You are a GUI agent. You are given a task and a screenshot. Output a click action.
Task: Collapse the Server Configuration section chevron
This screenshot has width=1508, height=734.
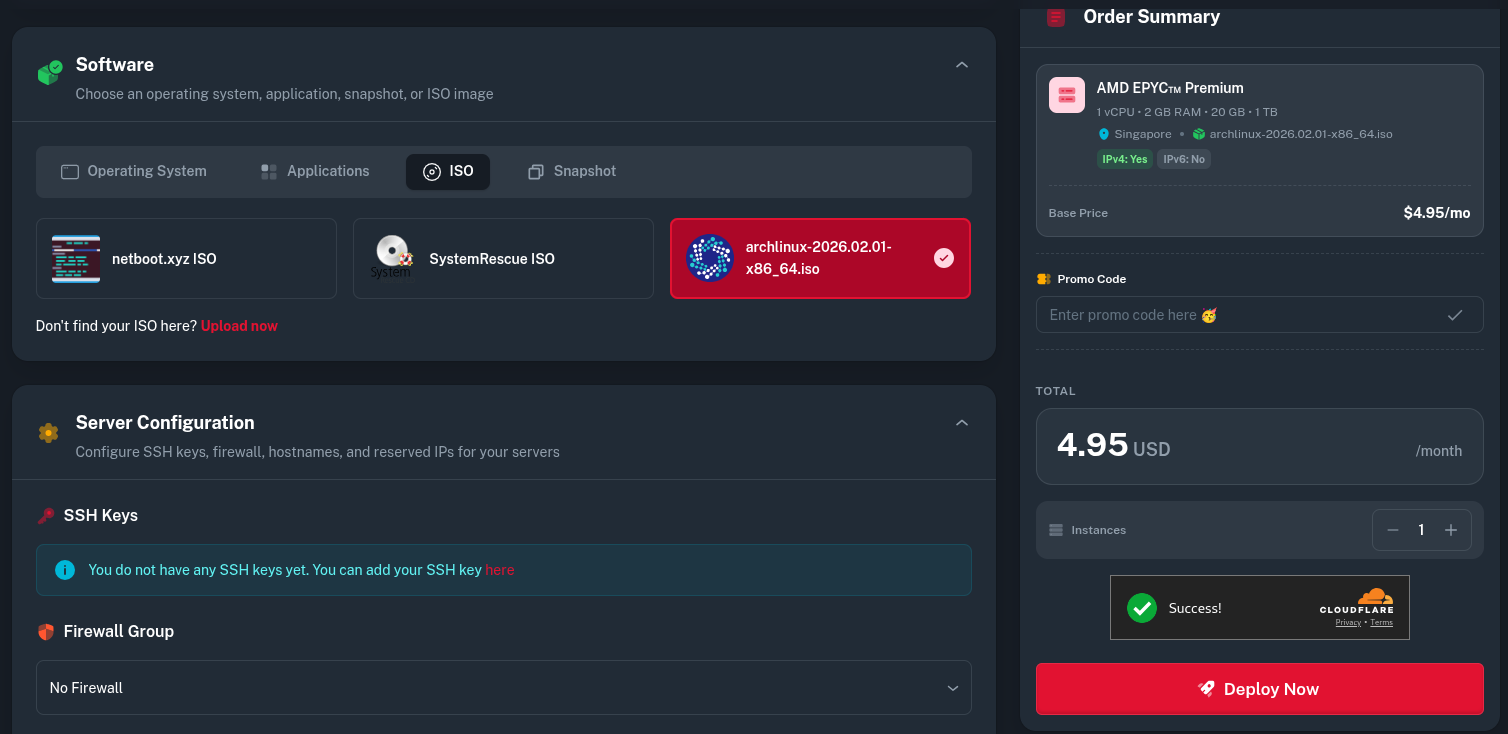click(x=961, y=423)
